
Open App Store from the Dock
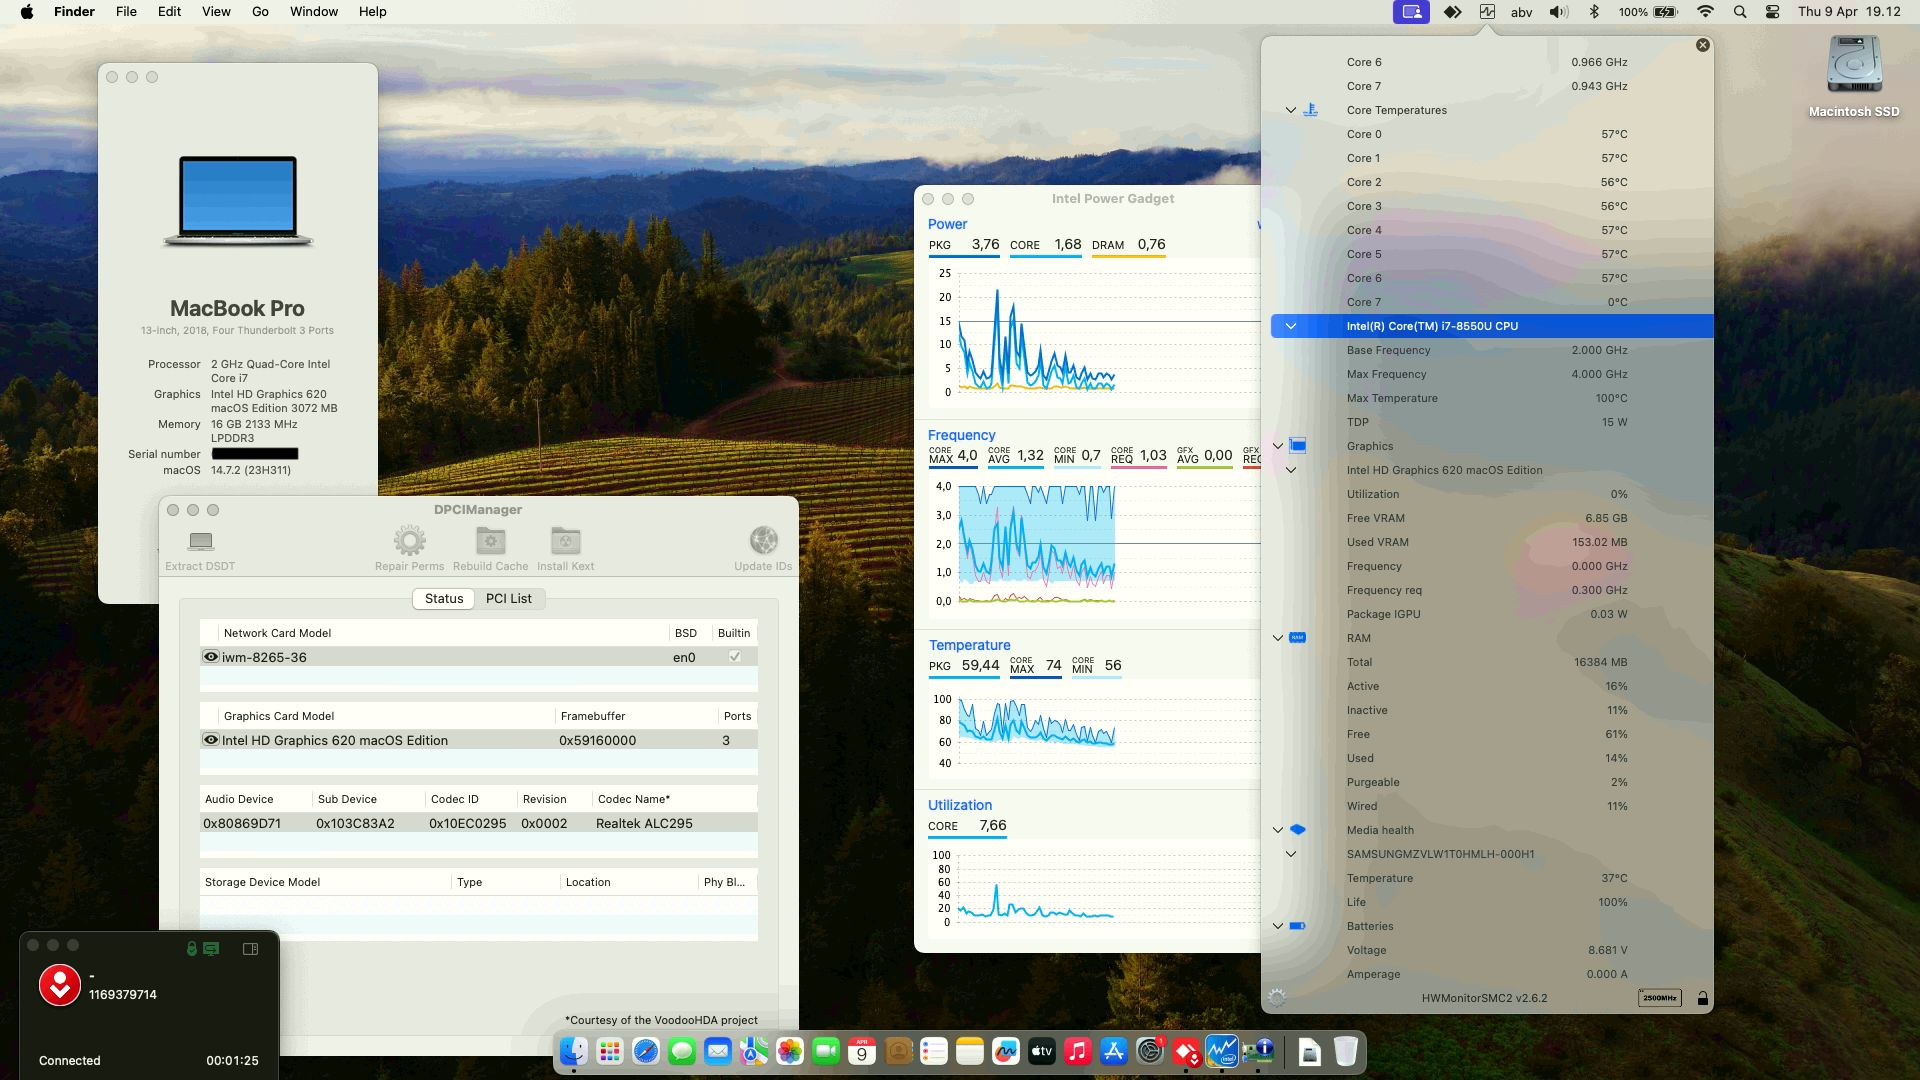click(x=1114, y=1051)
